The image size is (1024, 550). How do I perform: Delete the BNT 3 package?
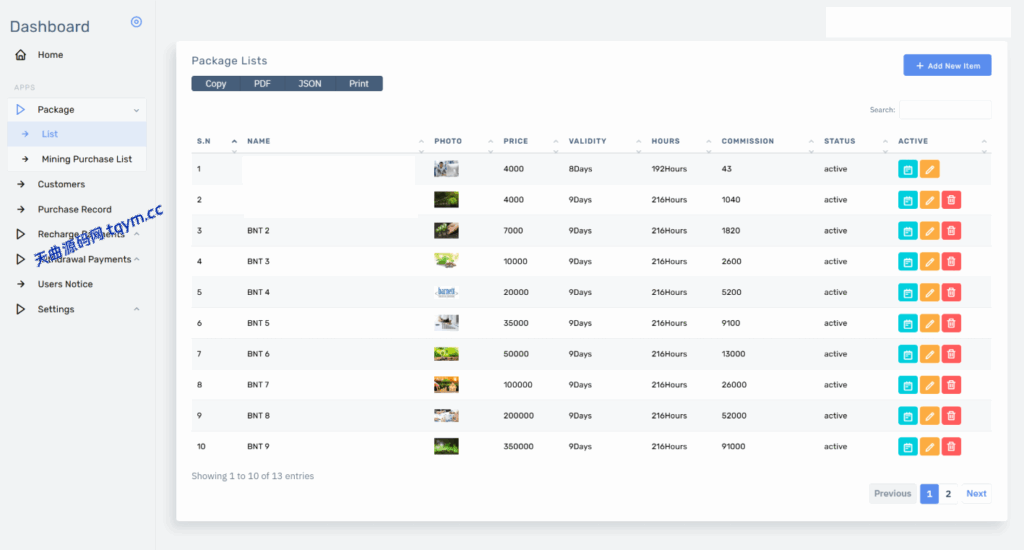952,261
